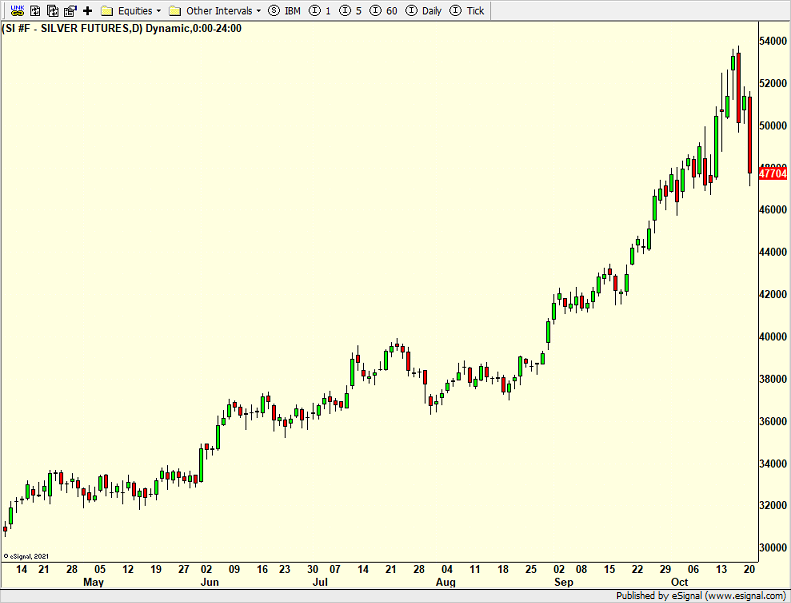Expand the Other Intervals dropdown arrow
The height and width of the screenshot is (603, 791).
click(259, 10)
